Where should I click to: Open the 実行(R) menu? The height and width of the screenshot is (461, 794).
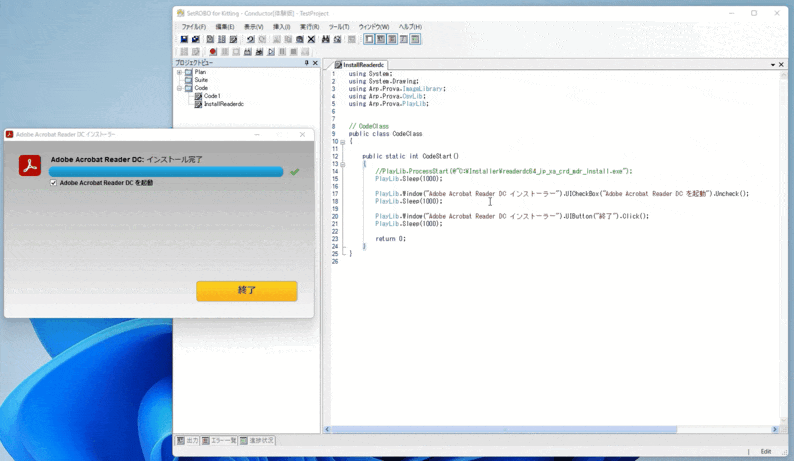pyautogui.click(x=309, y=26)
